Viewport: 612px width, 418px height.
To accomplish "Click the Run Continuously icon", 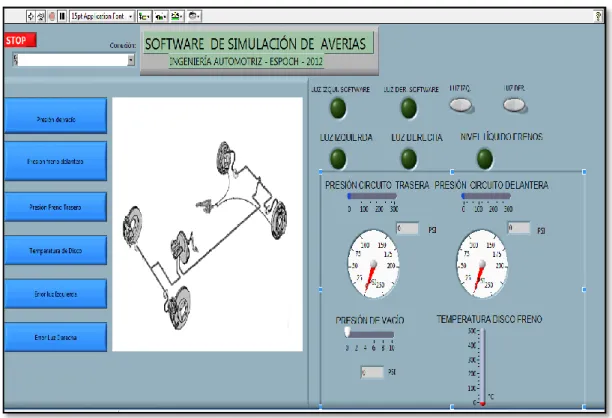I will [x=41, y=16].
